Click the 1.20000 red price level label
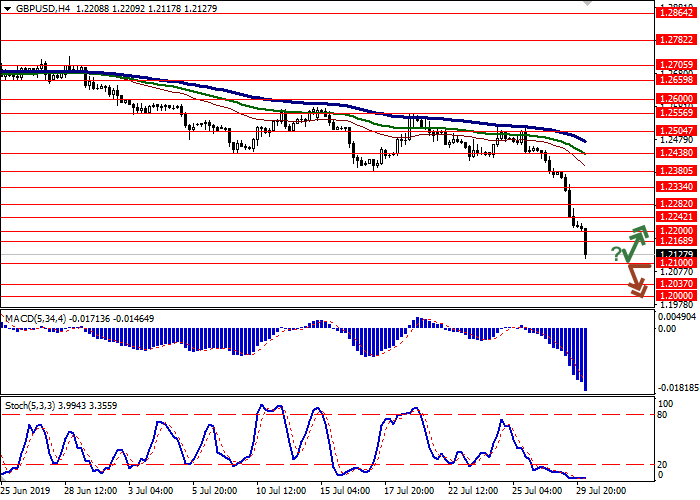Viewport: 700px width, 500px height. (676, 297)
